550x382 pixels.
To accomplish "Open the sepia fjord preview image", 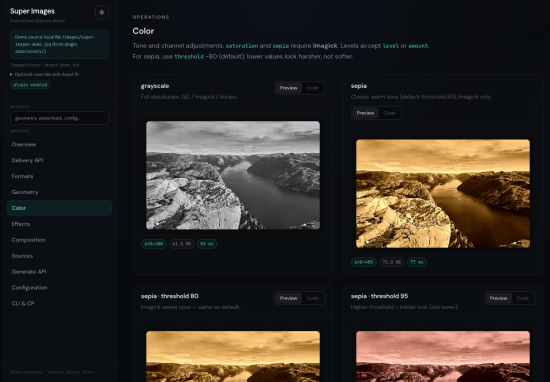I will pos(443,194).
